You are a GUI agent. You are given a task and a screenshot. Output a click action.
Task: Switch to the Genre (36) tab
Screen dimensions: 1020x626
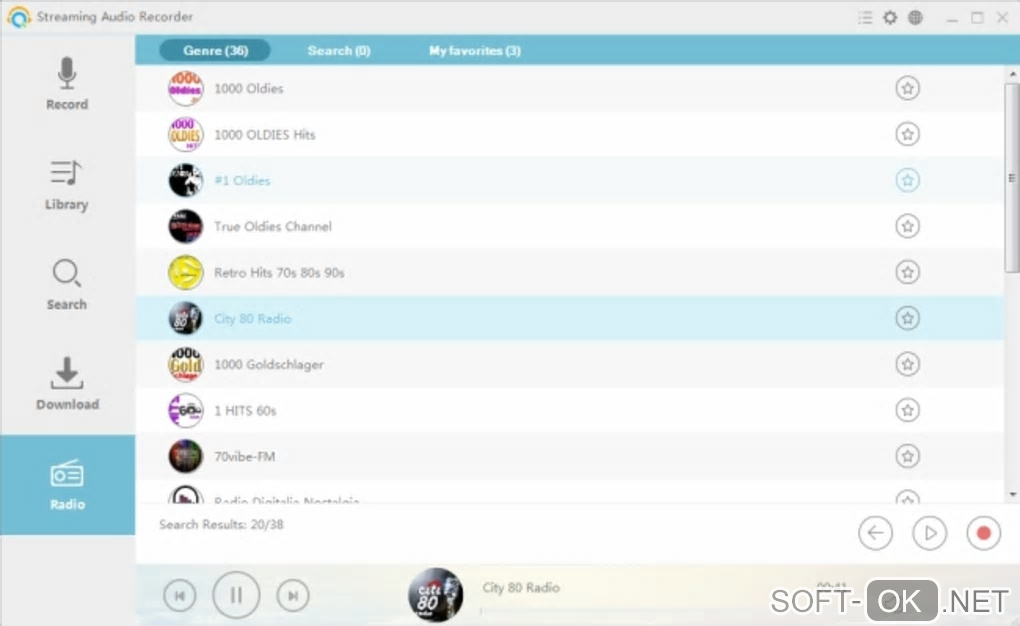pyautogui.click(x=215, y=50)
